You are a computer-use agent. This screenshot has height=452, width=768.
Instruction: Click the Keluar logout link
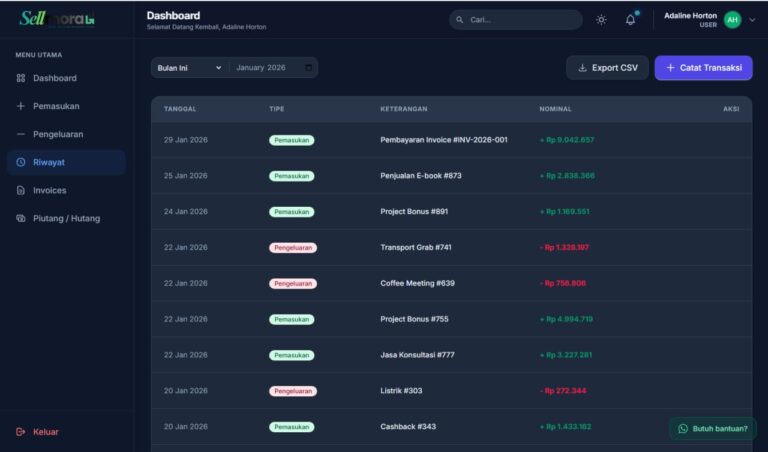[x=45, y=432]
